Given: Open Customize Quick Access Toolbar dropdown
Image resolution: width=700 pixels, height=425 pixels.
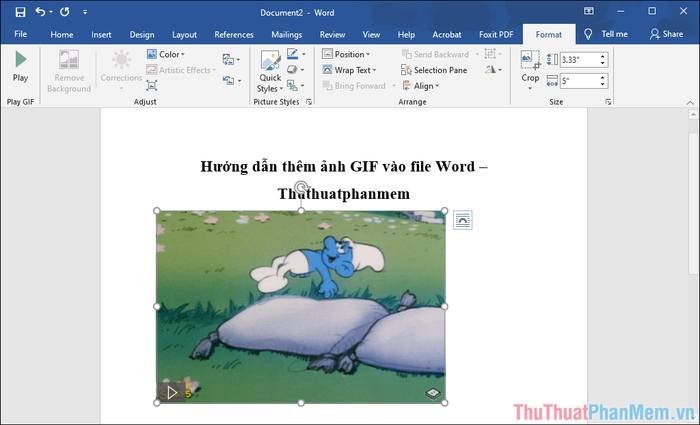Looking at the screenshot, I should tap(85, 12).
